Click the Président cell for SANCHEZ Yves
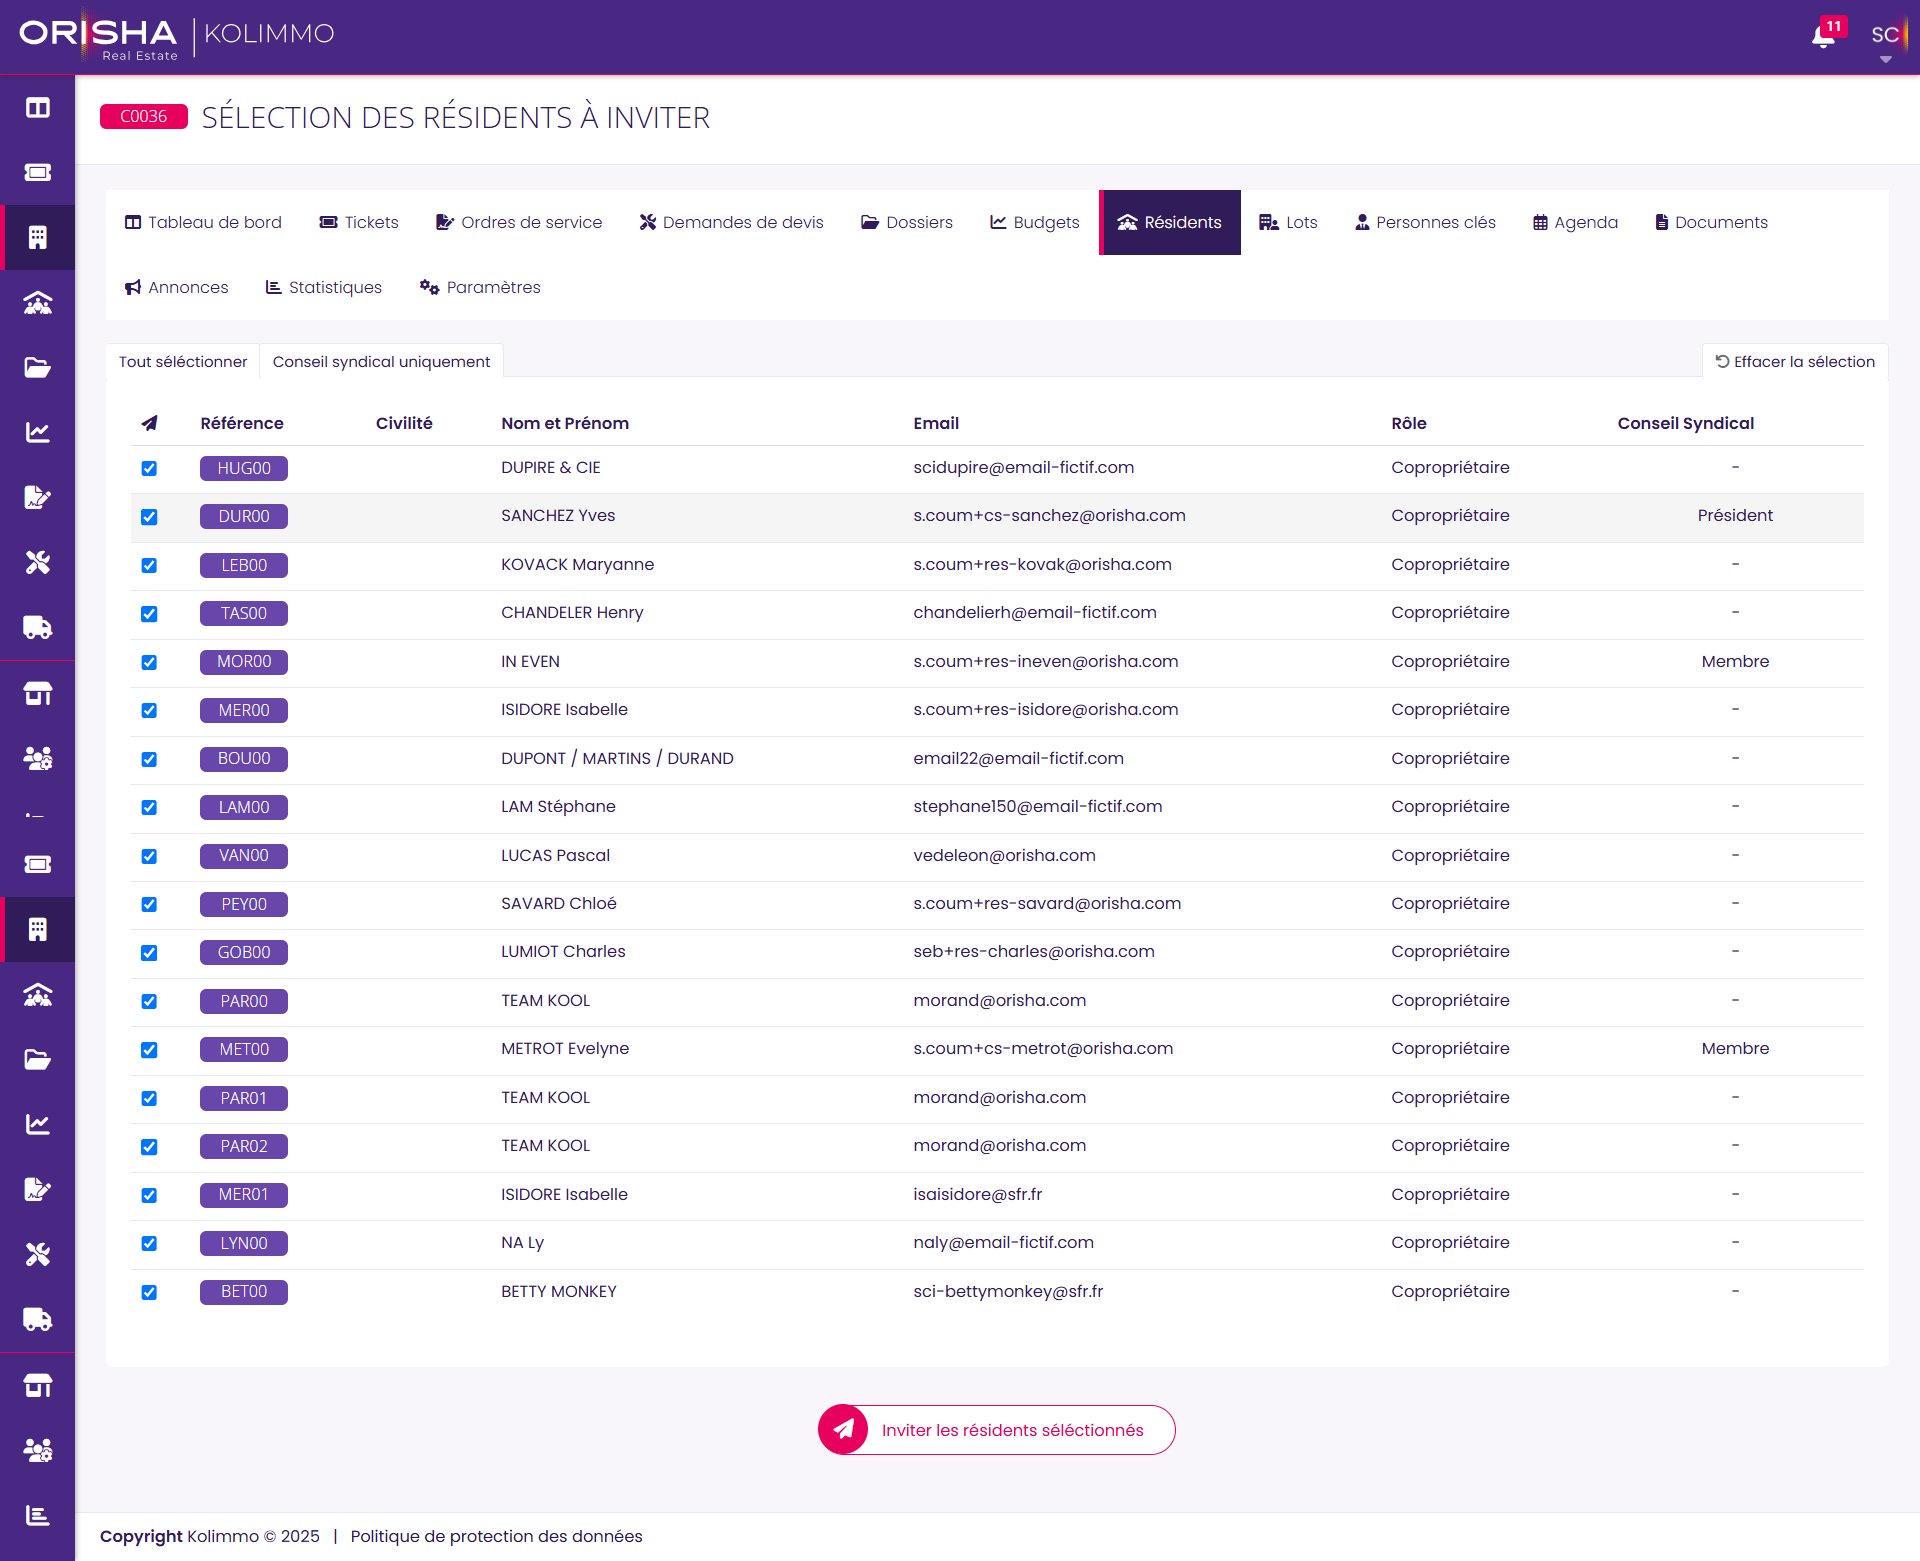The width and height of the screenshot is (1920, 1561). click(x=1735, y=515)
